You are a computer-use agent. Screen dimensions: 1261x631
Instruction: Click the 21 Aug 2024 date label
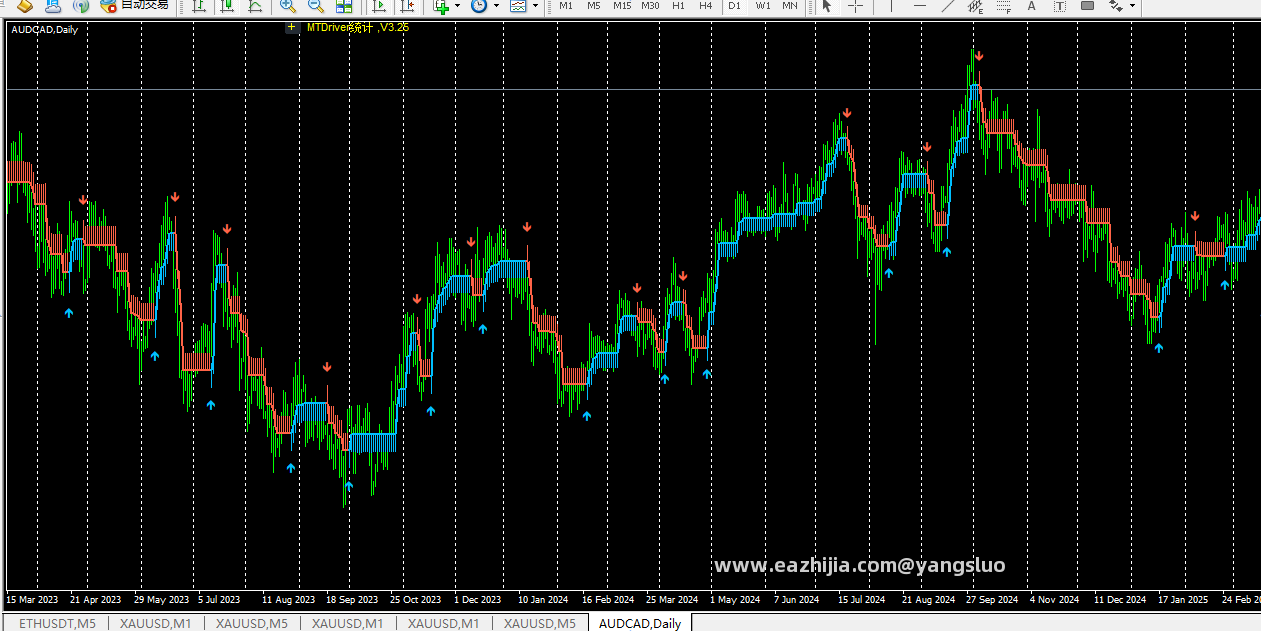pos(928,600)
